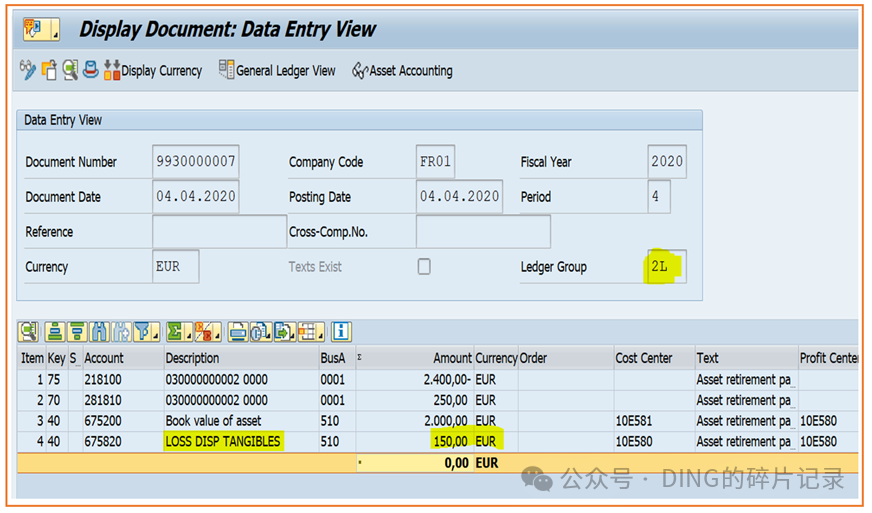Click the Key column header
This screenshot has width=872, height=513.
[56, 358]
